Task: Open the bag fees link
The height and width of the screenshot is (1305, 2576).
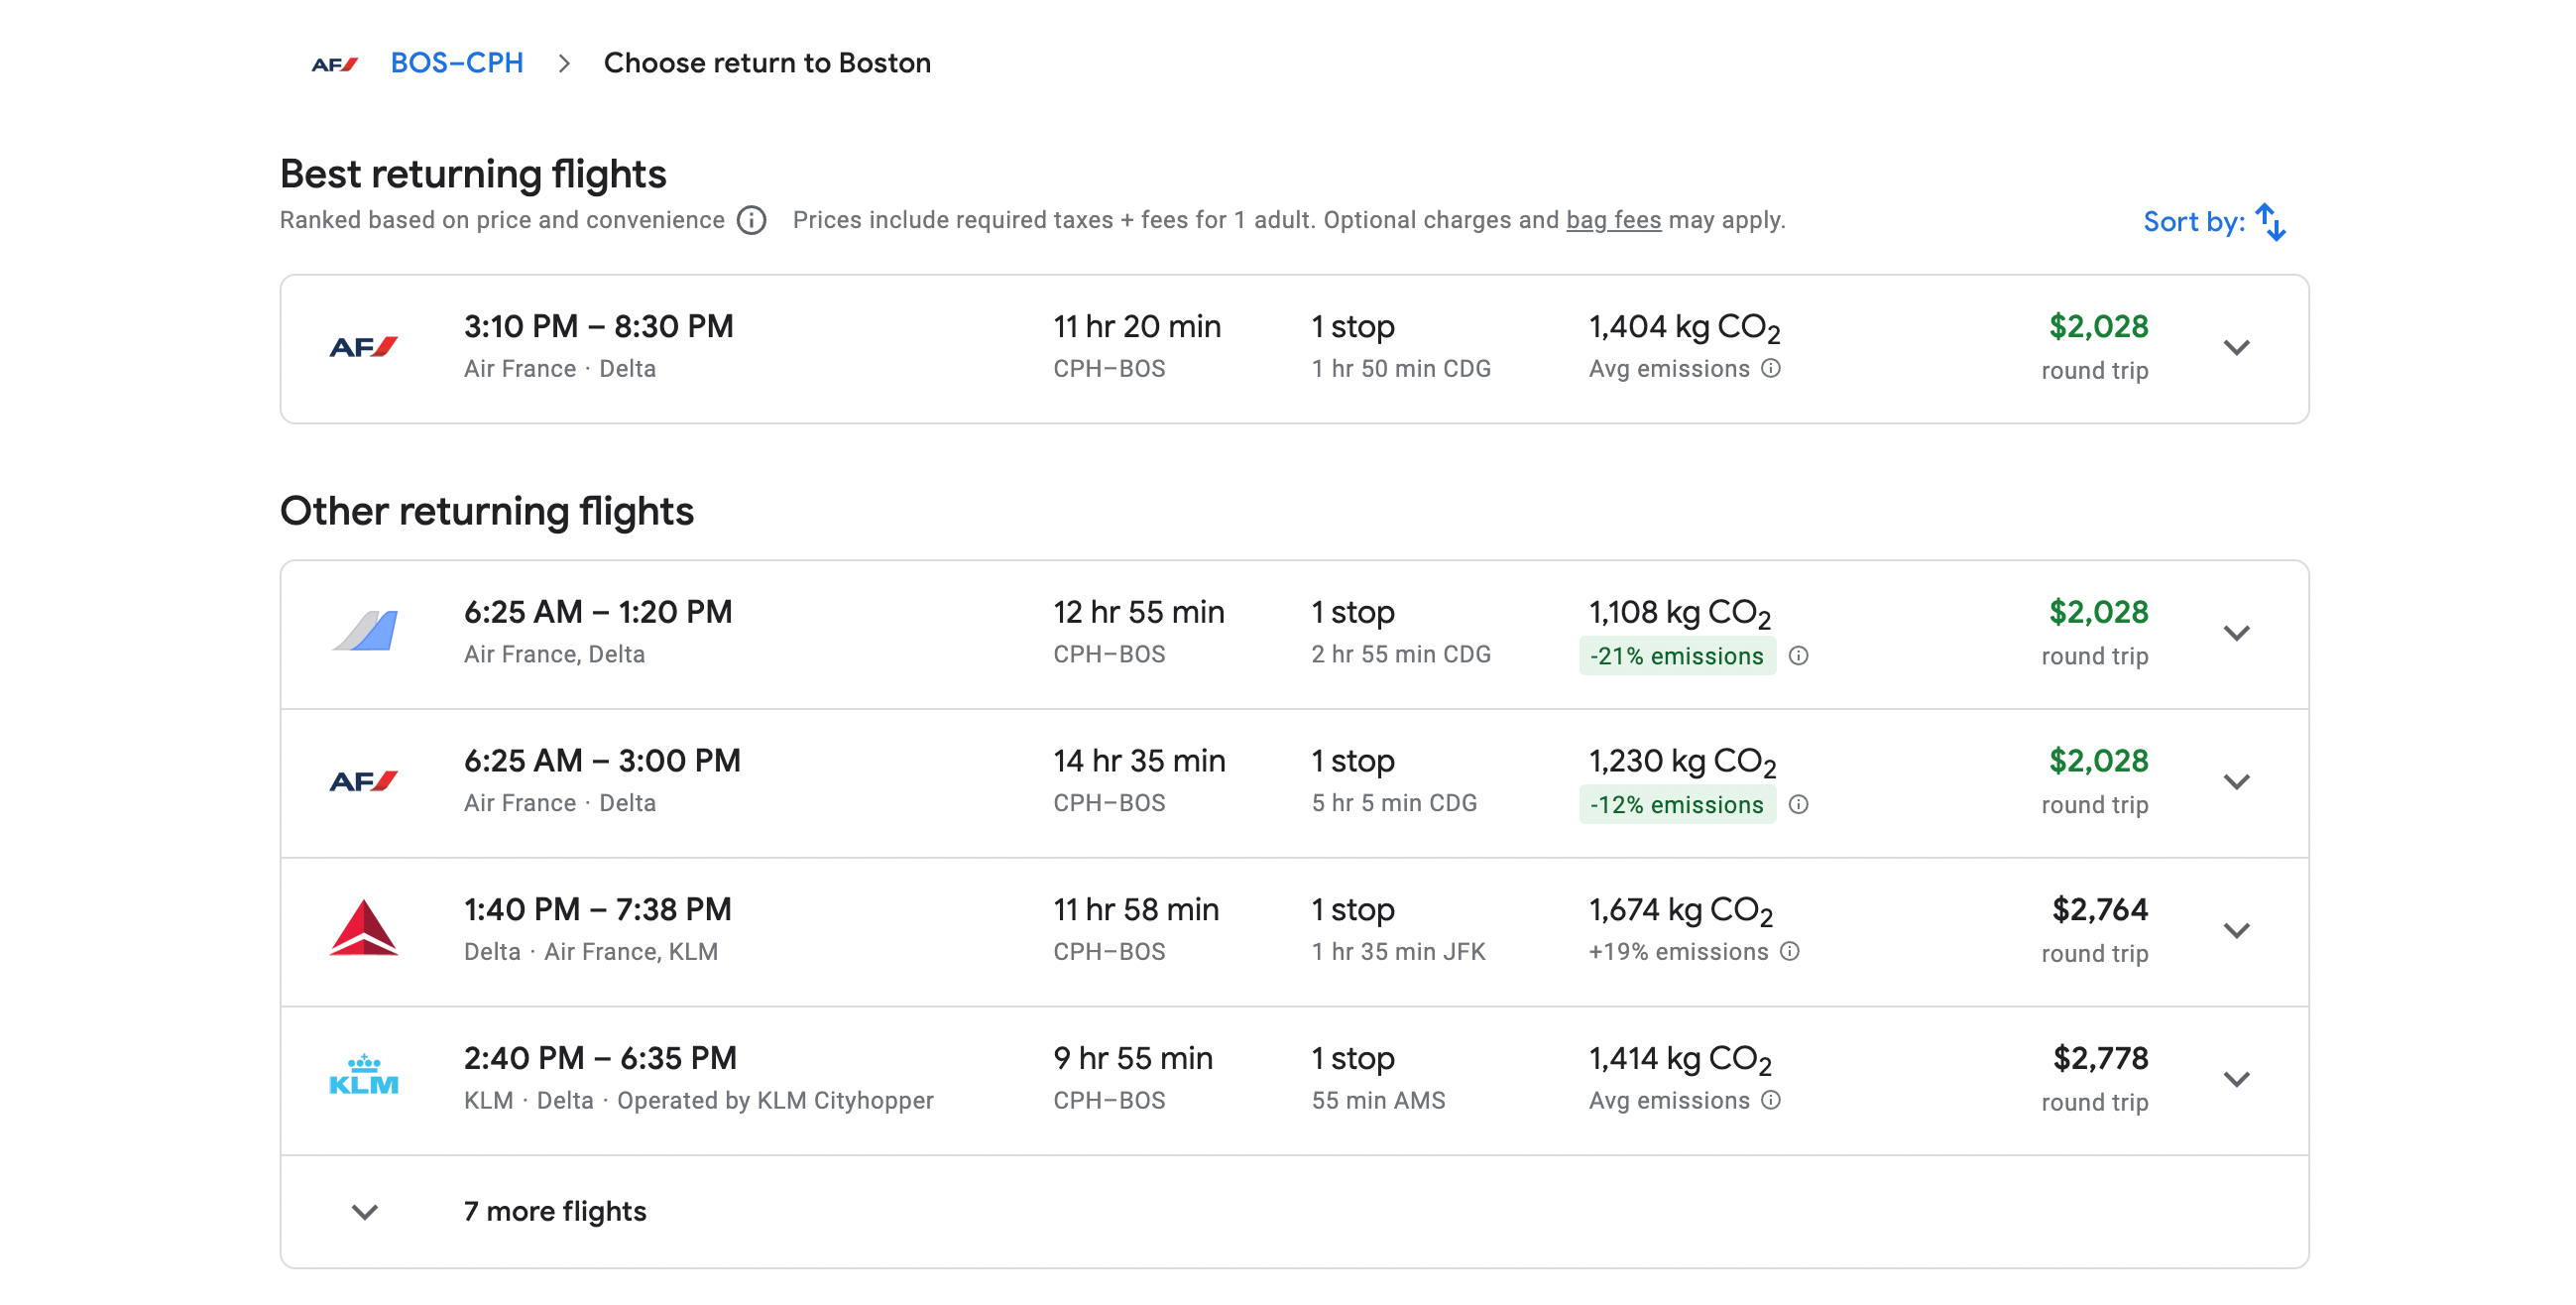Action: [1613, 220]
